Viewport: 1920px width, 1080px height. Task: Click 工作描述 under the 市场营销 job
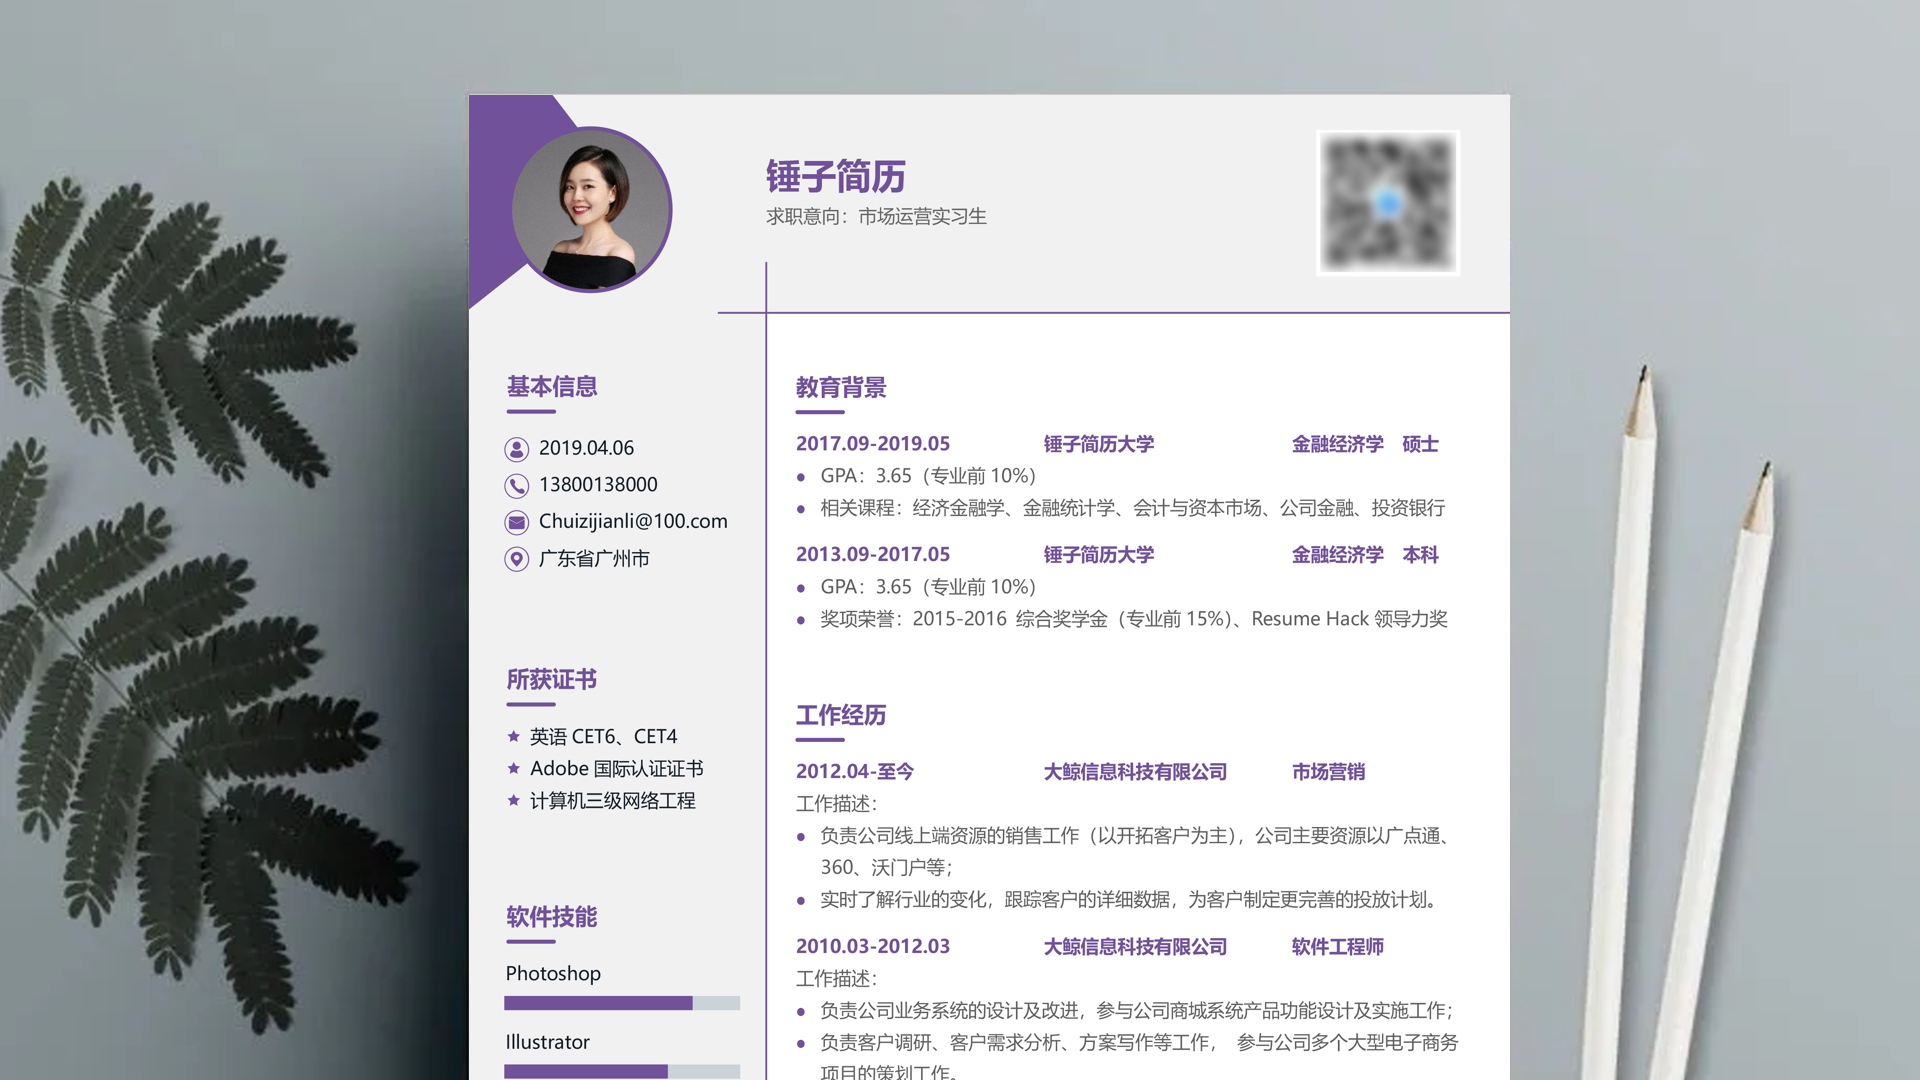coord(836,803)
